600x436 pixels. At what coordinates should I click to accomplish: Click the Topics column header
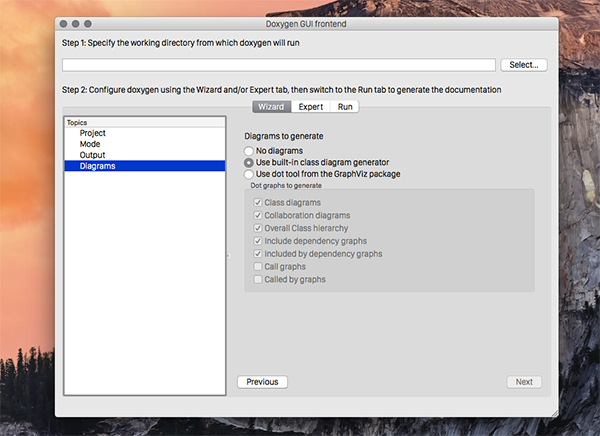coord(145,122)
